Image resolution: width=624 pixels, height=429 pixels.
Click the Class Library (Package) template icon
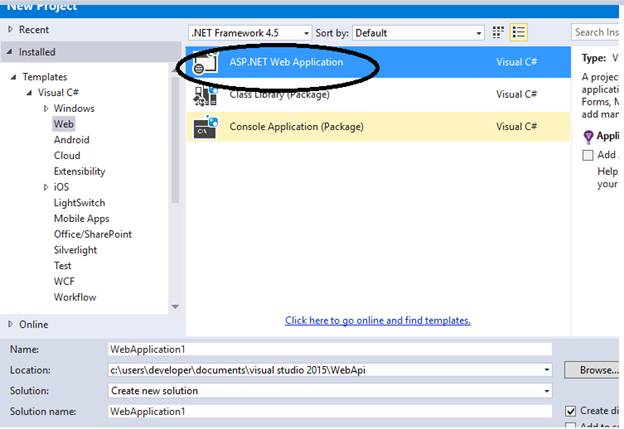pos(205,95)
